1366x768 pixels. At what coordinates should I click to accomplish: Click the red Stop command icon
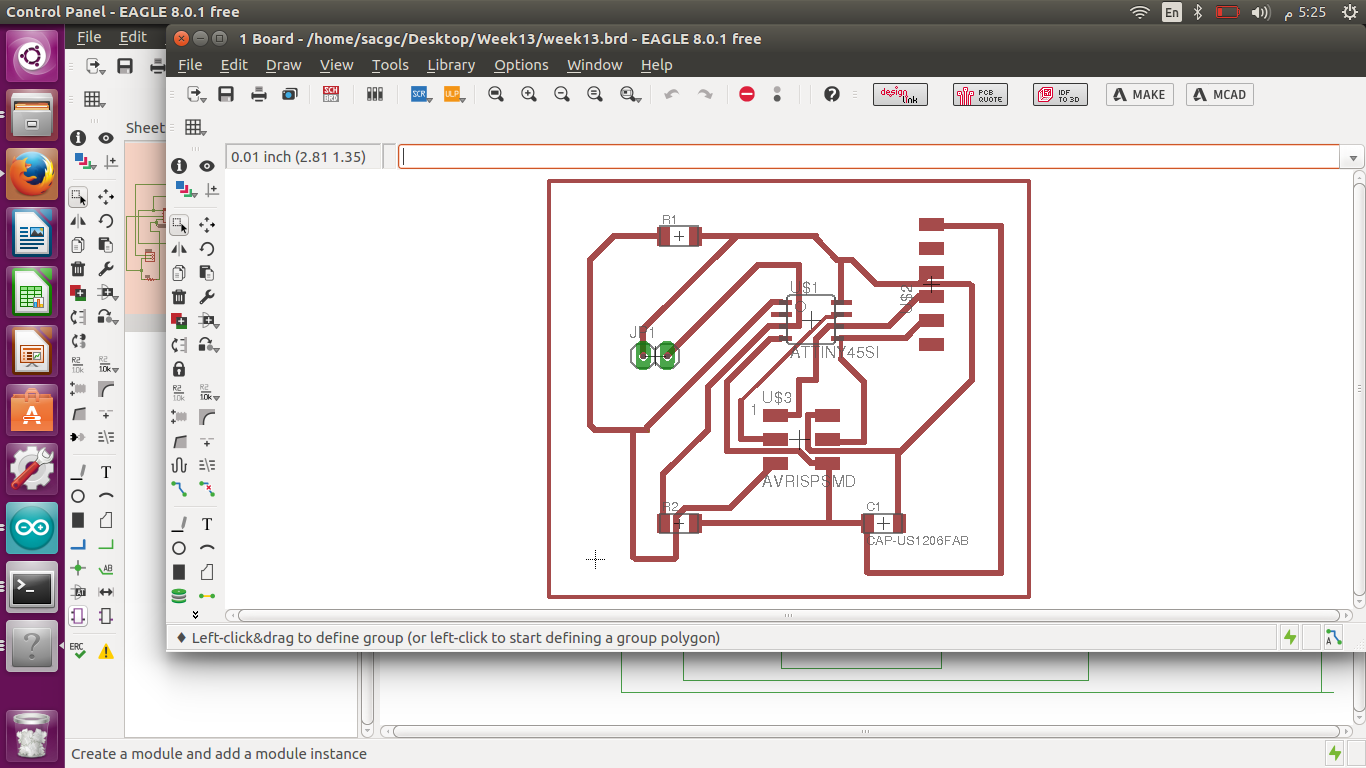pyautogui.click(x=747, y=94)
